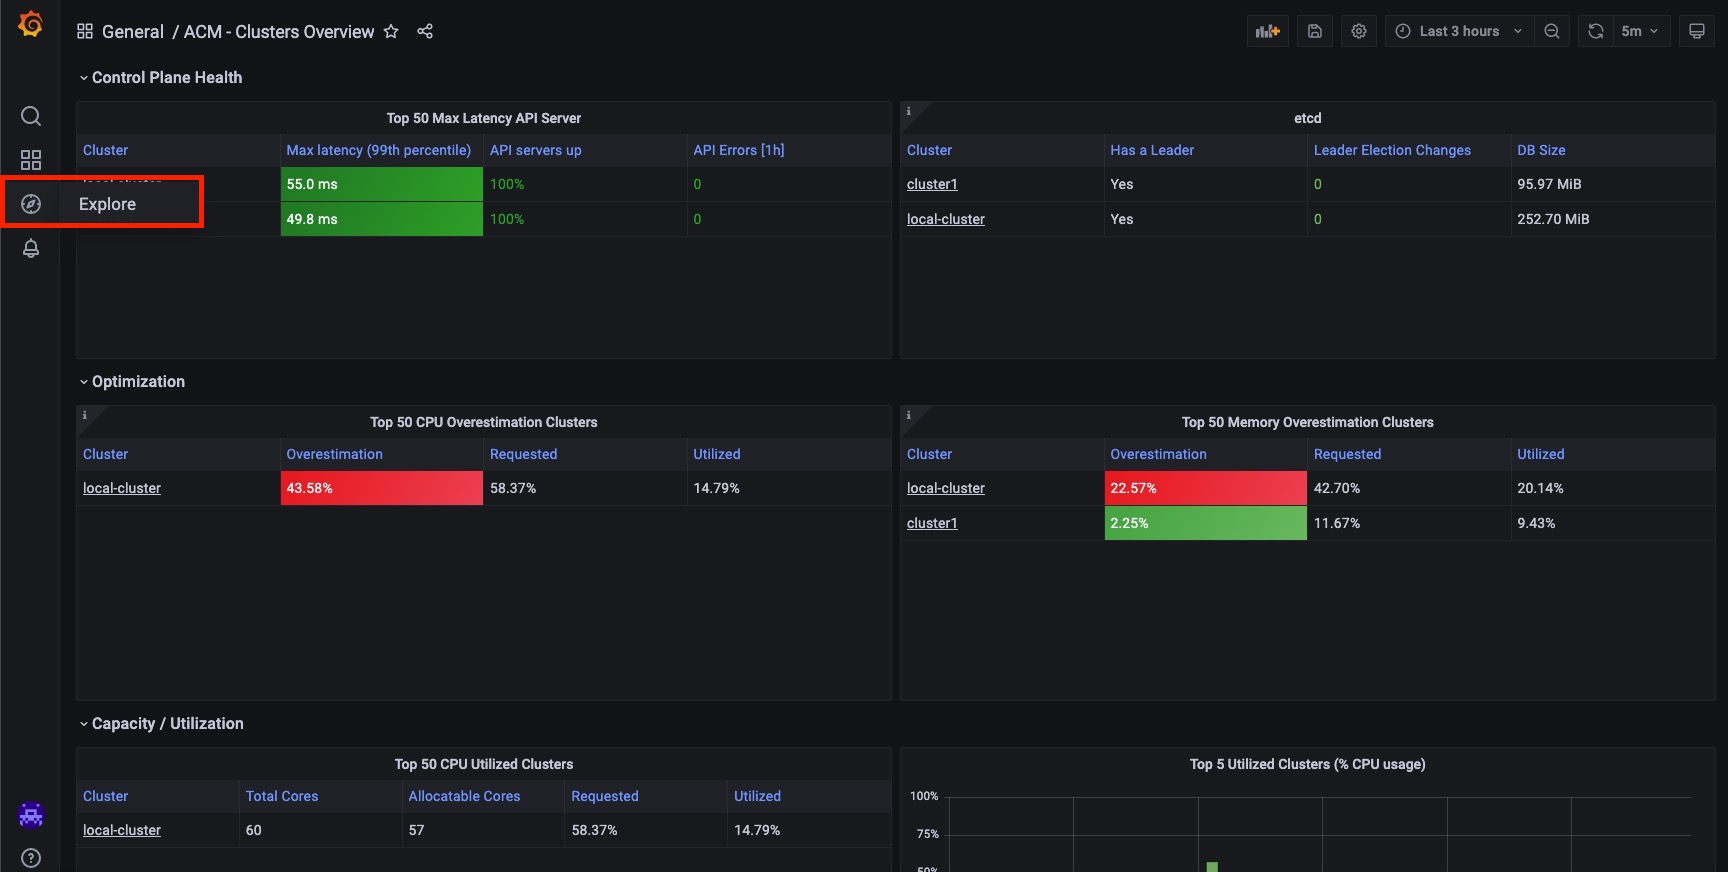Open the Search dashboards icon
This screenshot has width=1728, height=872.
click(31, 116)
